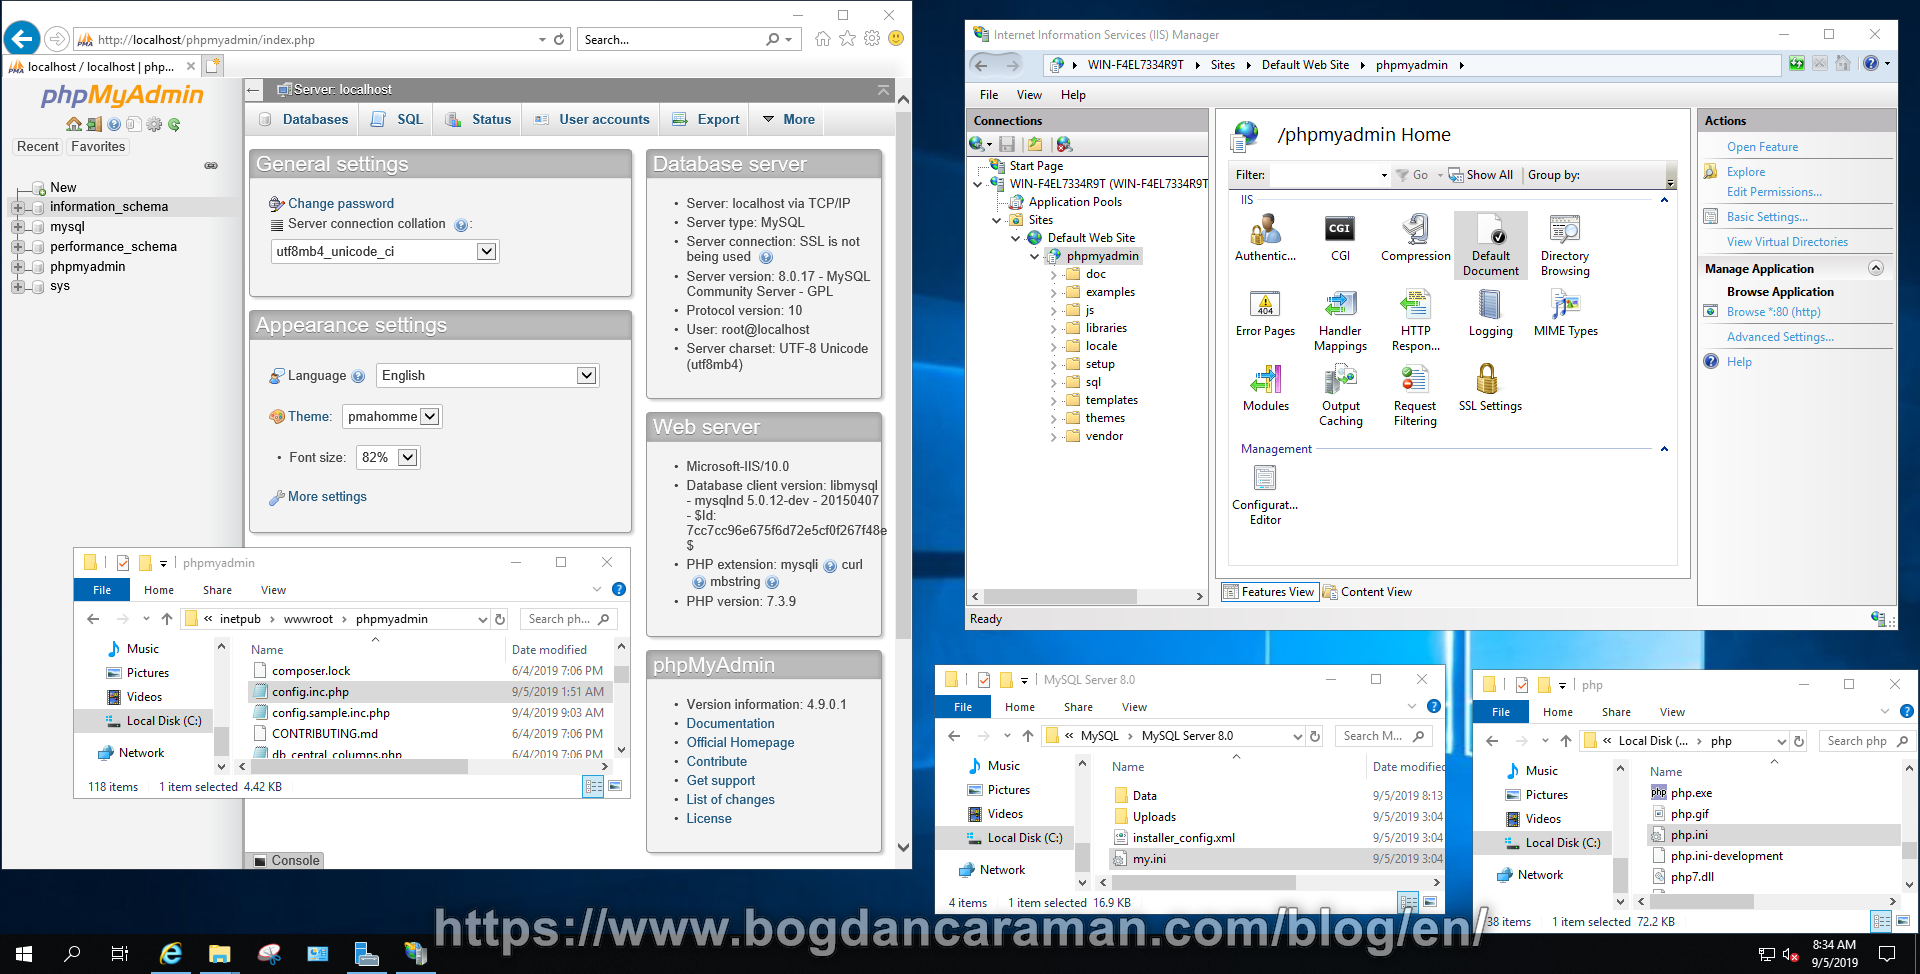Open the More menu in phpMyAdmin

[x=789, y=119]
